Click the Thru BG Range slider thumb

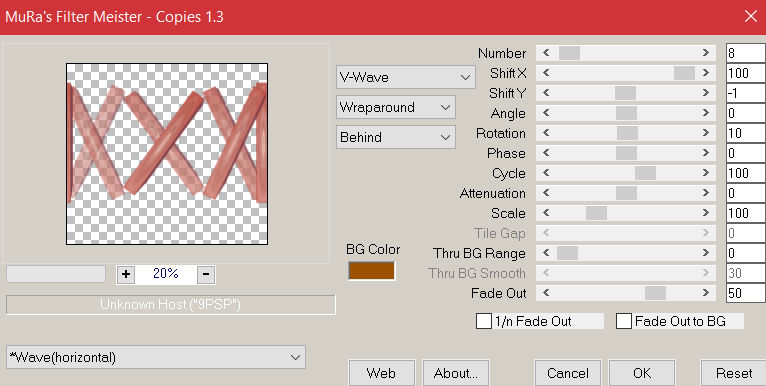pos(567,253)
